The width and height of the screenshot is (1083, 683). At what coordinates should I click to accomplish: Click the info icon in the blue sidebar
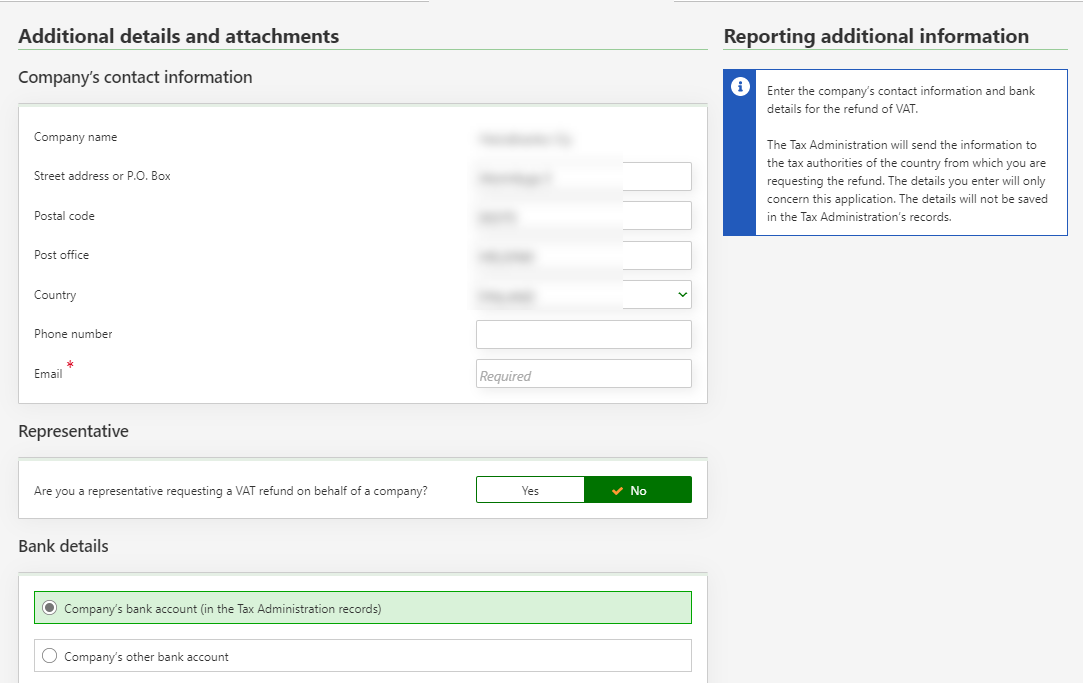740,87
